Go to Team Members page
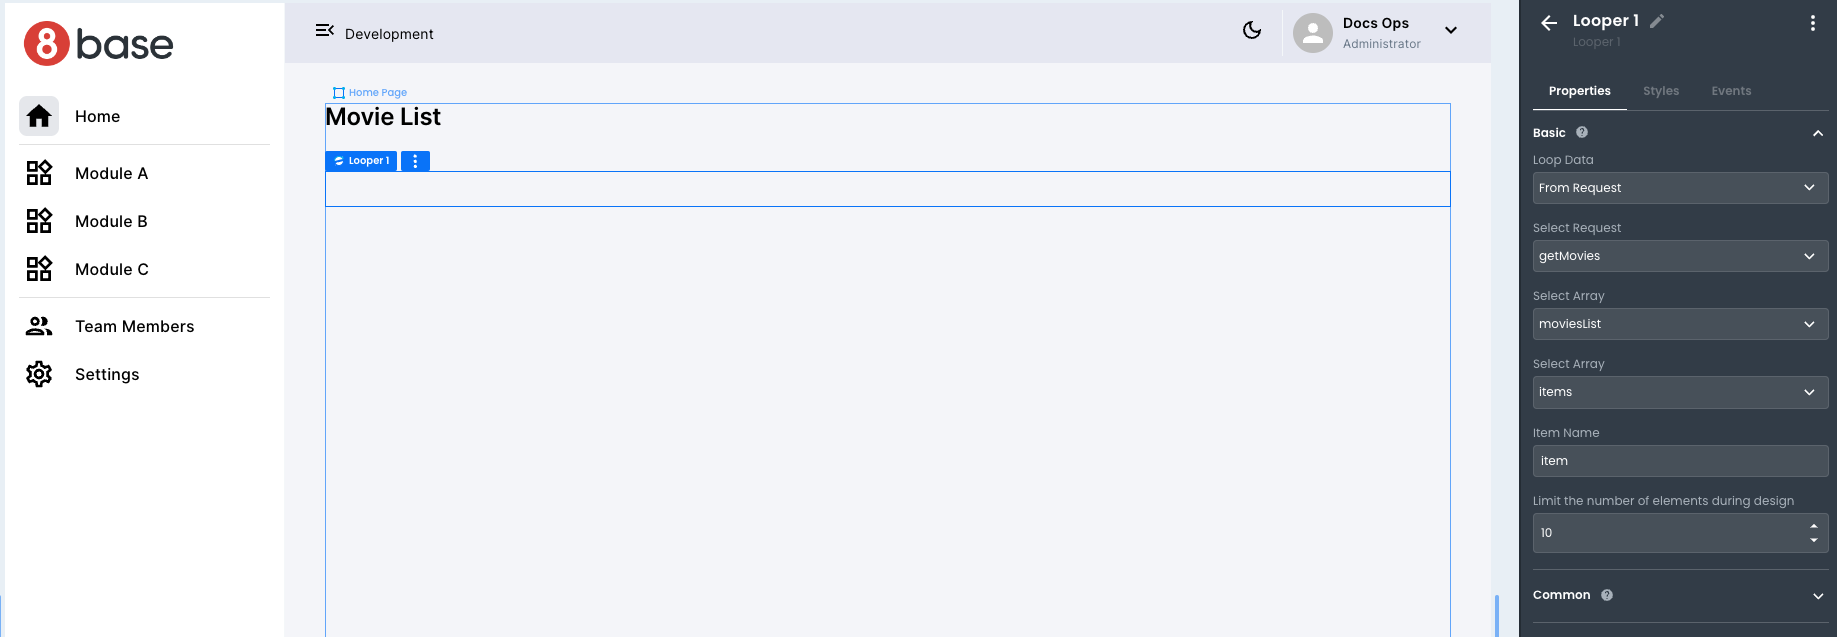Viewport: 1837px width, 637px height. click(134, 326)
